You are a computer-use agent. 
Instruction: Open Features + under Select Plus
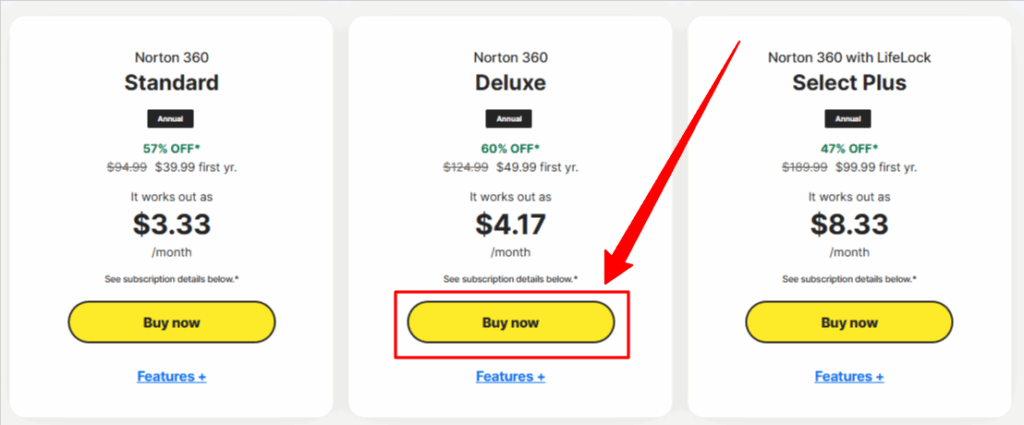(x=849, y=377)
